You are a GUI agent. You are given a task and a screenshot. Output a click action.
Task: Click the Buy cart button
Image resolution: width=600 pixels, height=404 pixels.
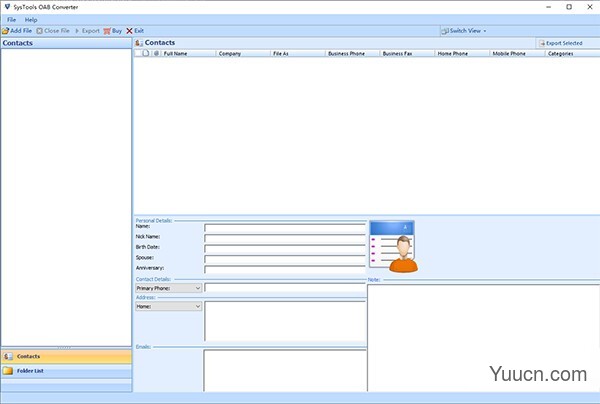pos(112,31)
